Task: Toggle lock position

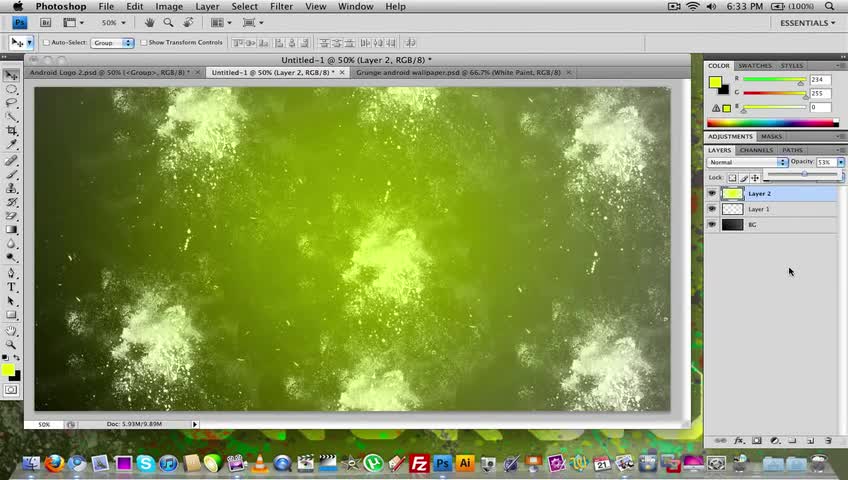Action: (x=755, y=178)
